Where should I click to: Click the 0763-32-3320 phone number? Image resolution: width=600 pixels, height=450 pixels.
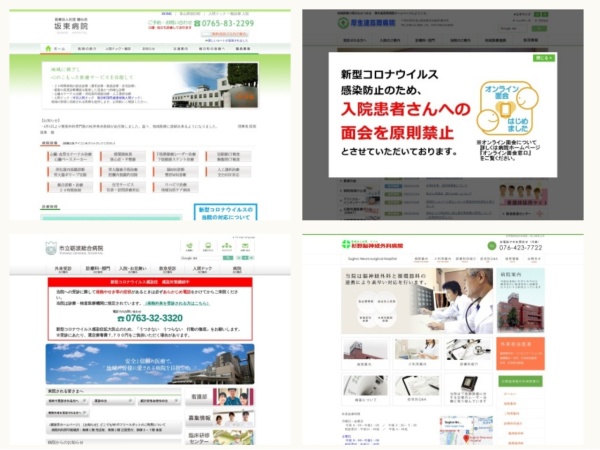coord(150,318)
